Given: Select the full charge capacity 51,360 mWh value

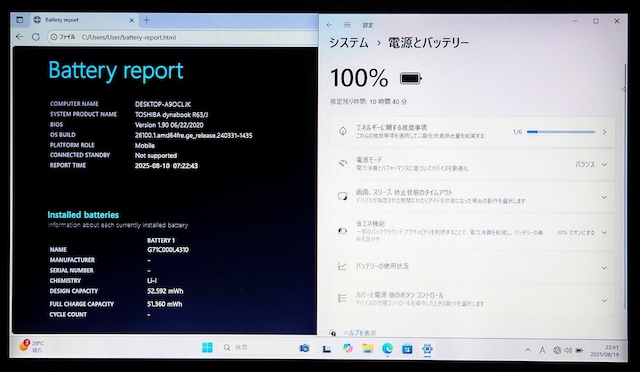Looking at the screenshot, I should [x=164, y=304].
